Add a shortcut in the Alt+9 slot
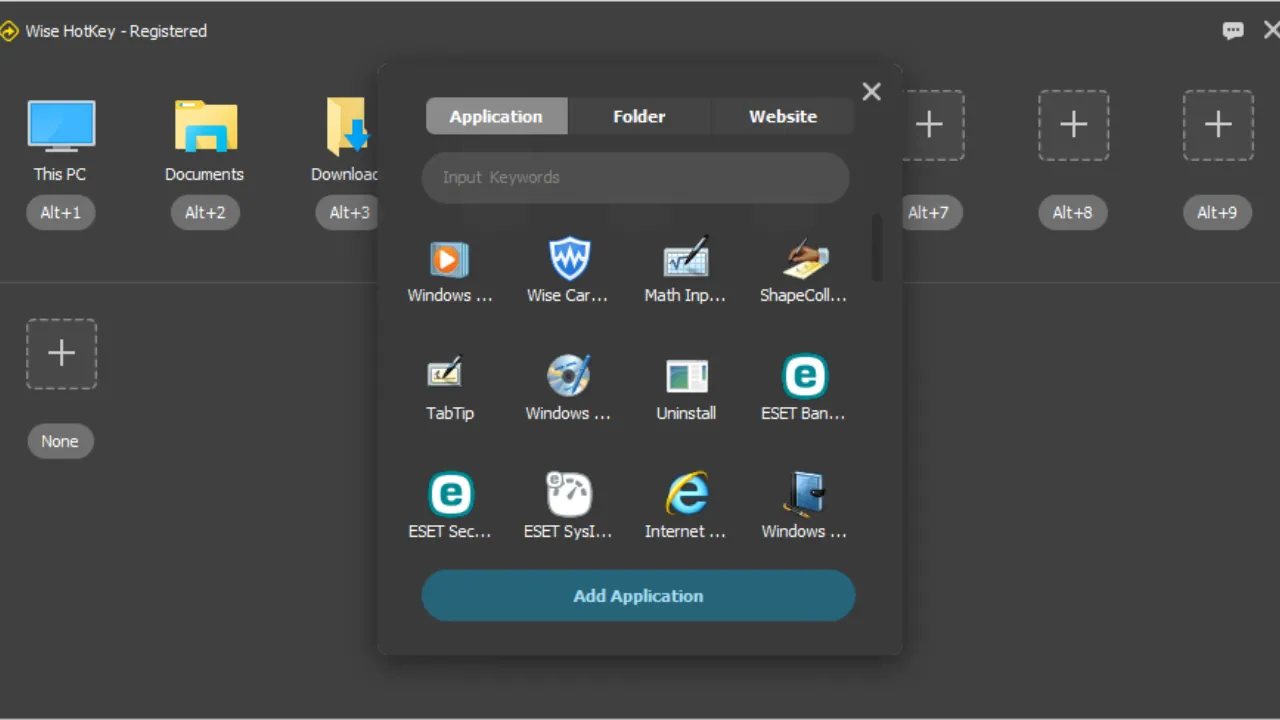1280x720 pixels. click(1218, 125)
